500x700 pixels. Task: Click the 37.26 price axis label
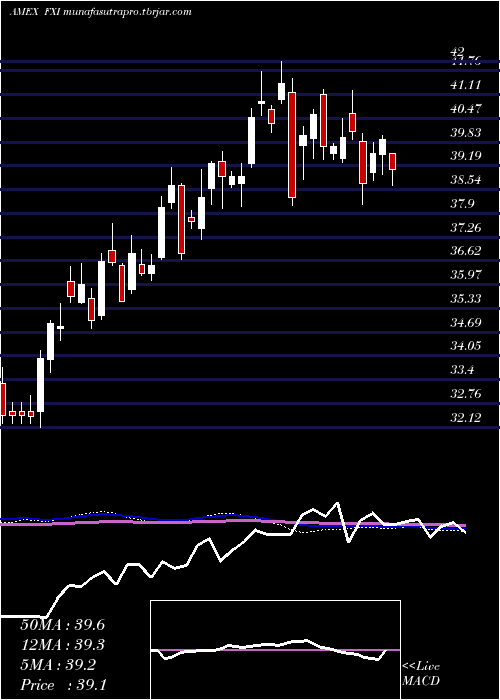pos(466,228)
